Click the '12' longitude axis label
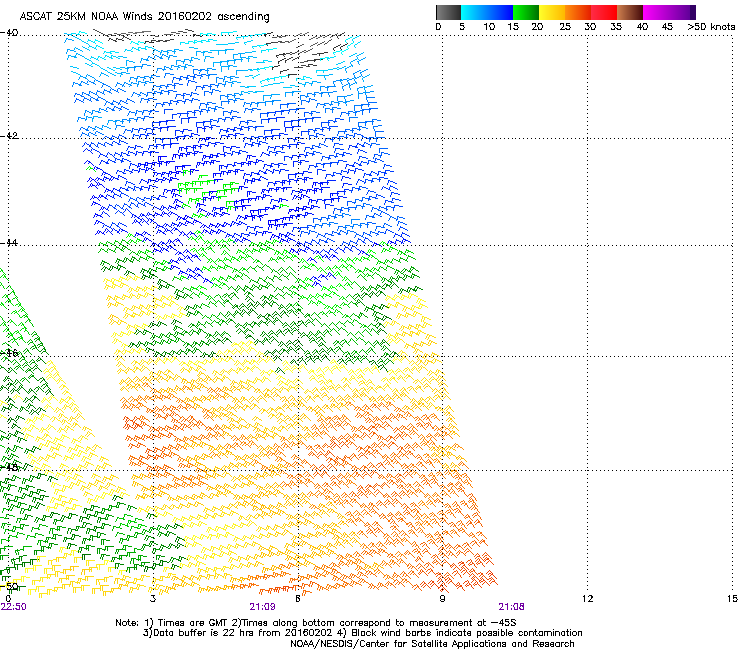The width and height of the screenshot is (740, 650). (587, 599)
